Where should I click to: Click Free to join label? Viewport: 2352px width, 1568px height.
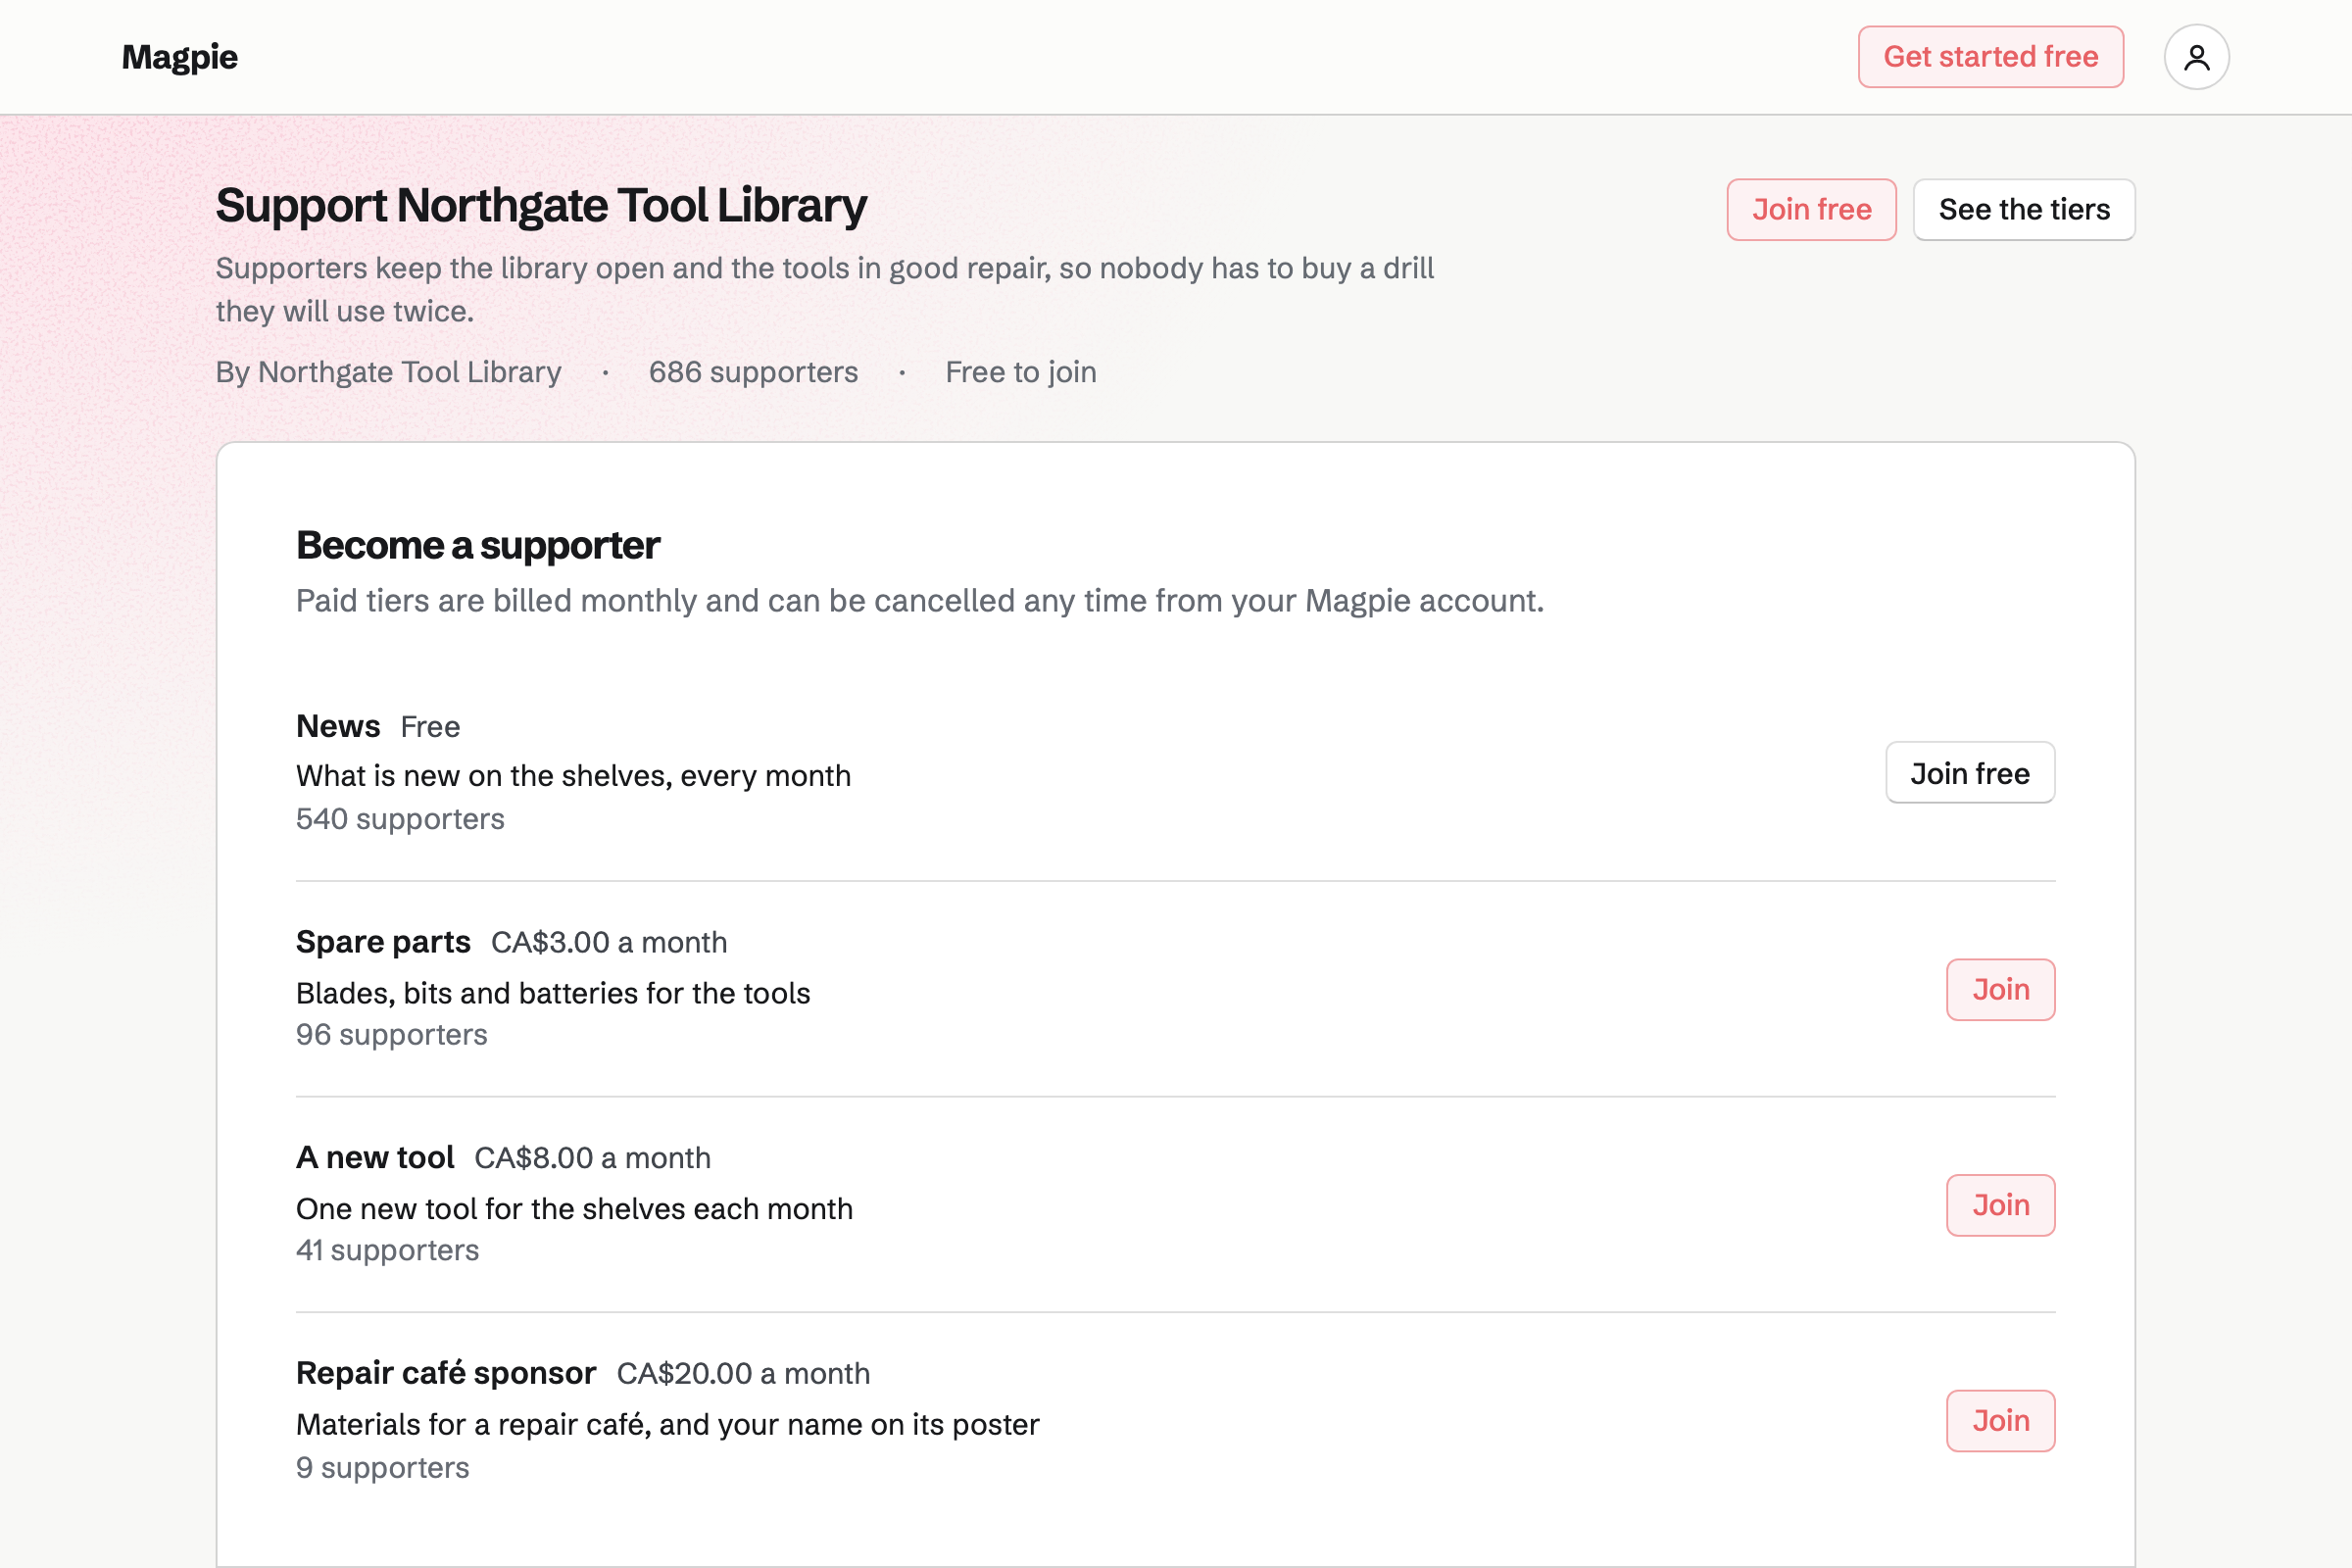[1020, 372]
